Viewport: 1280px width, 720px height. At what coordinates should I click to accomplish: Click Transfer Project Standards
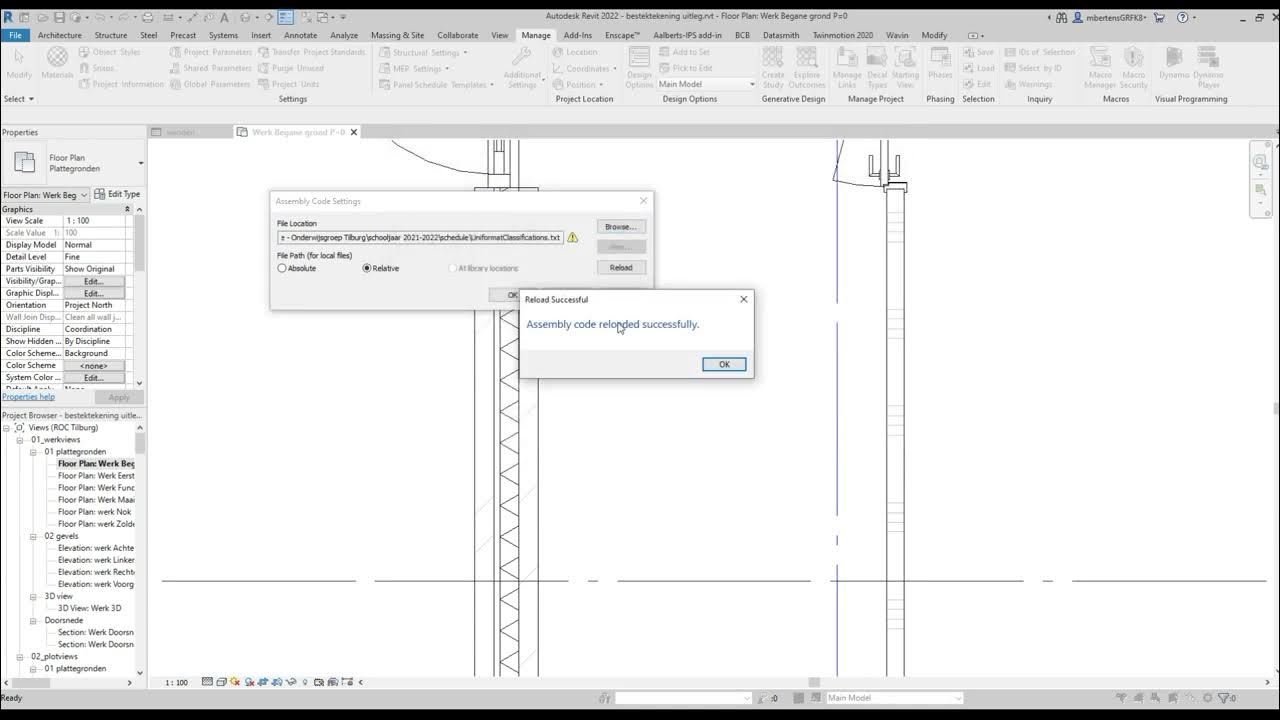(311, 52)
